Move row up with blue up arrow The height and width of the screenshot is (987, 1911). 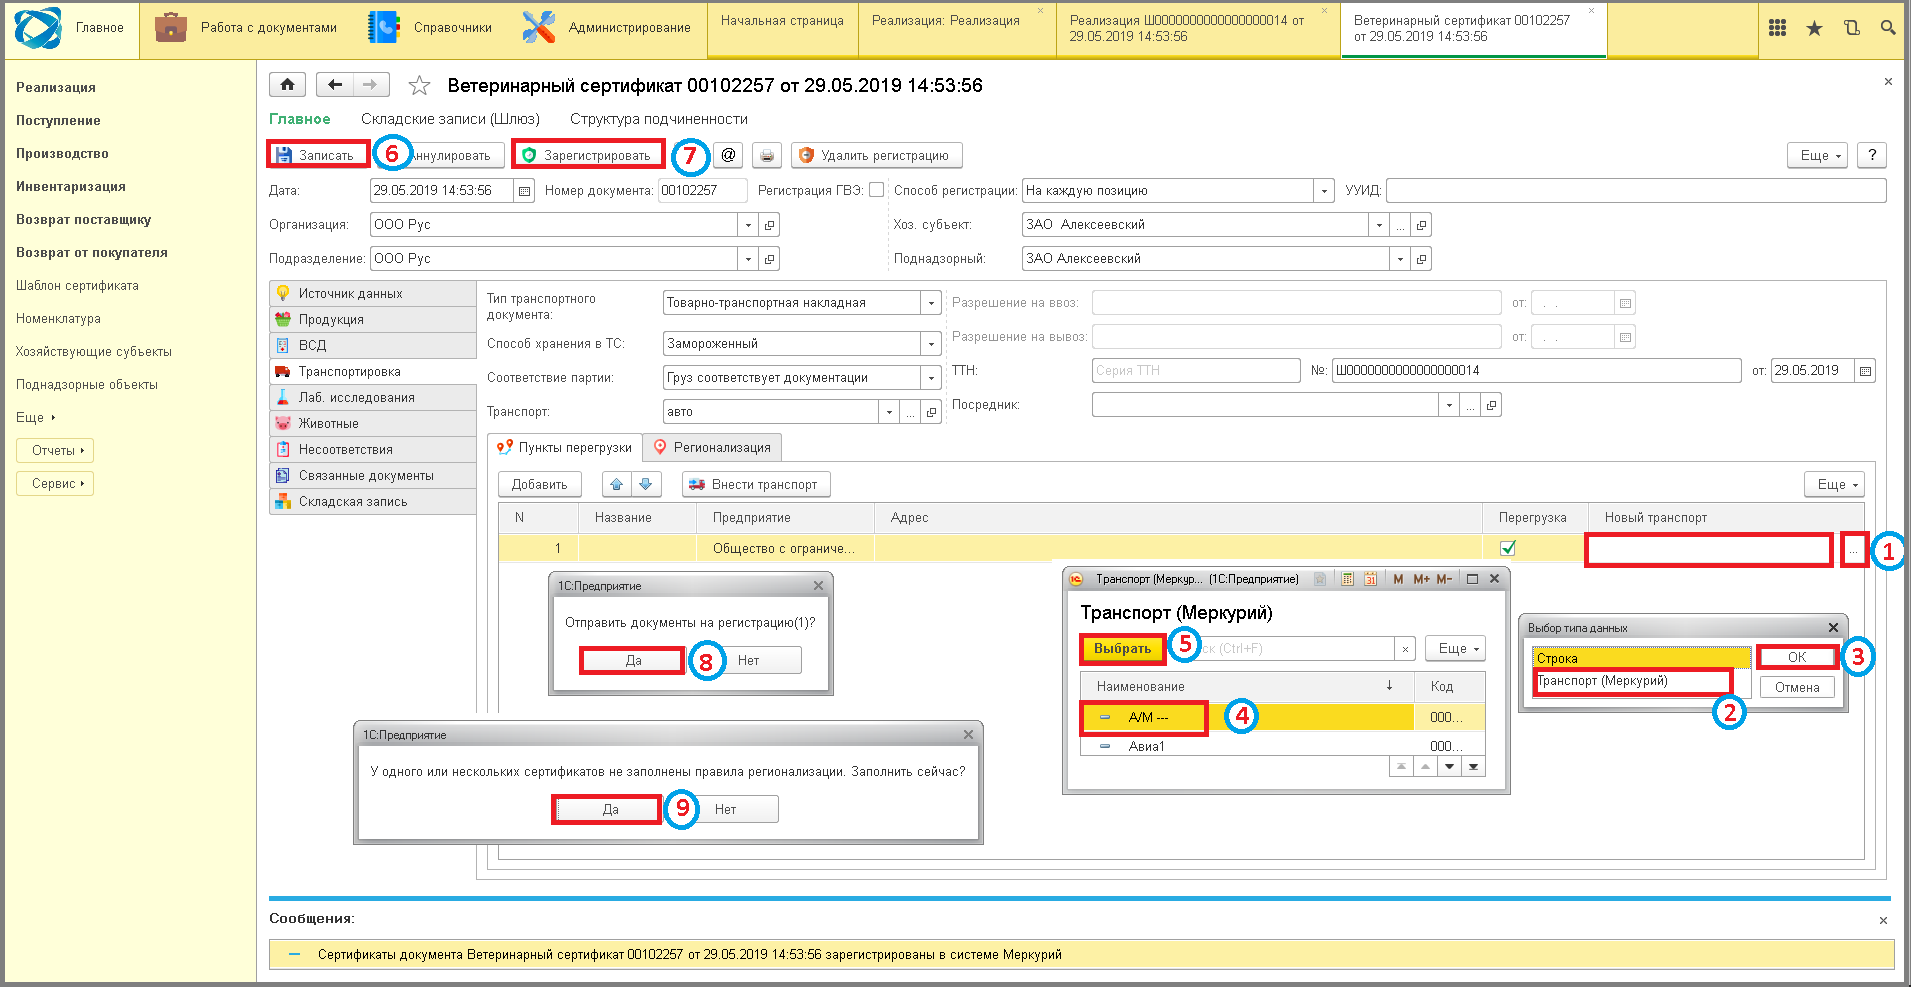point(616,484)
